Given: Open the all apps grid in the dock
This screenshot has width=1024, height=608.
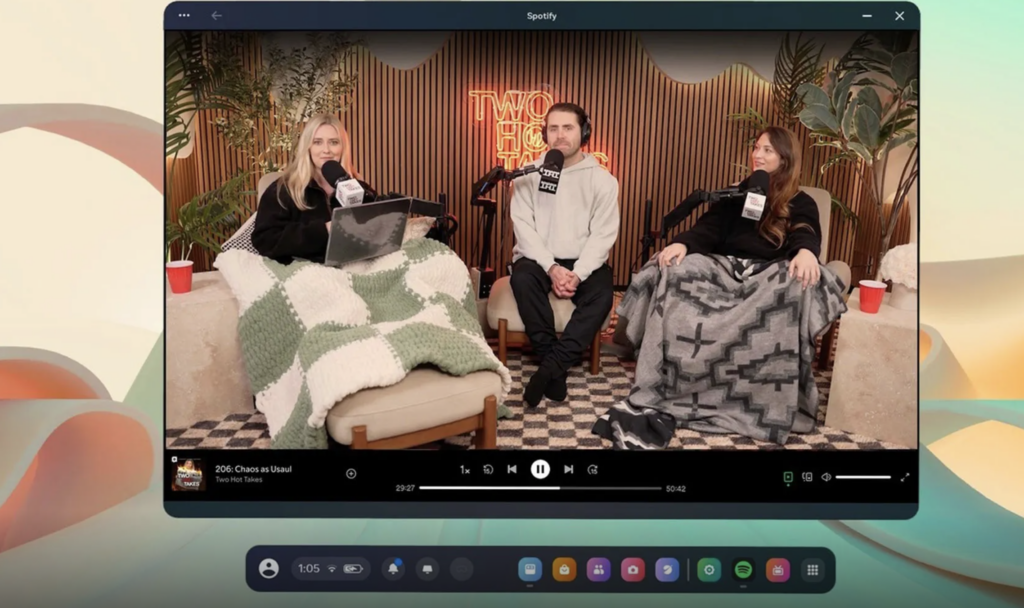Looking at the screenshot, I should [x=812, y=570].
